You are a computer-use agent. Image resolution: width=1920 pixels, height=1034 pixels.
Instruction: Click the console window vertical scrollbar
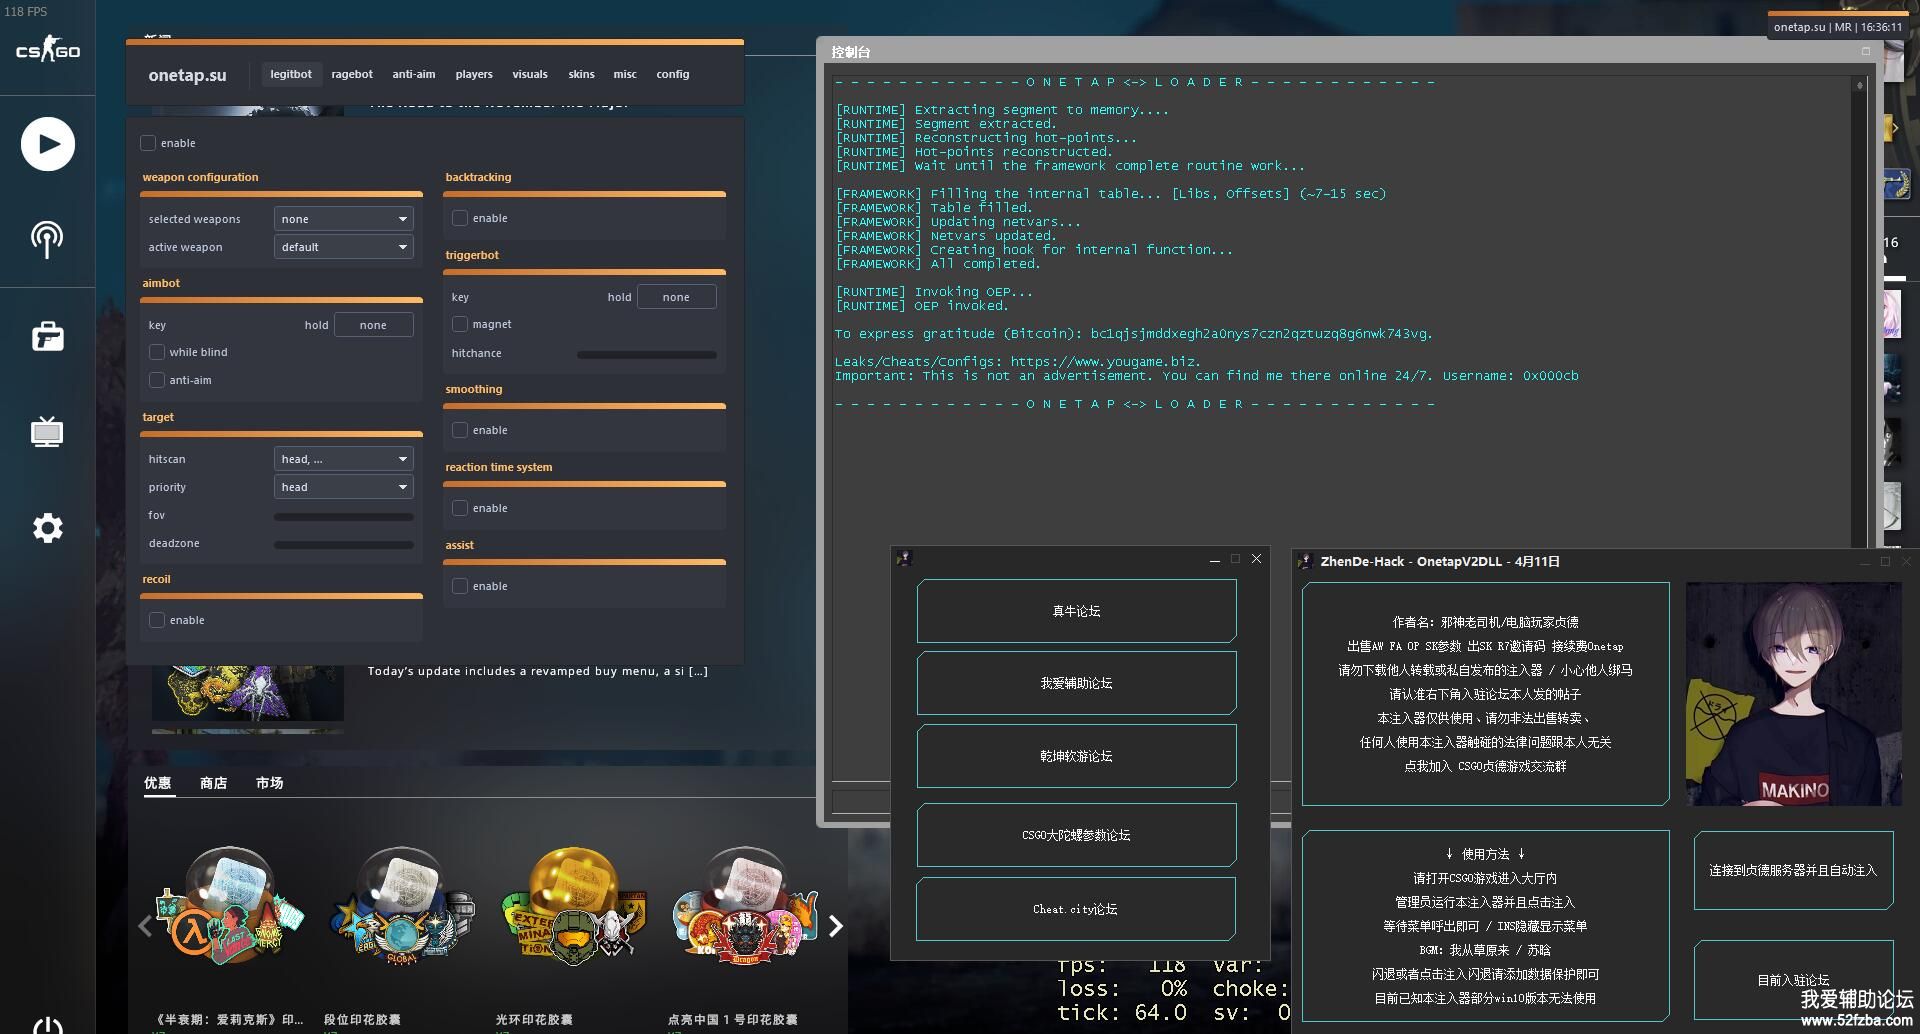coord(1860,310)
